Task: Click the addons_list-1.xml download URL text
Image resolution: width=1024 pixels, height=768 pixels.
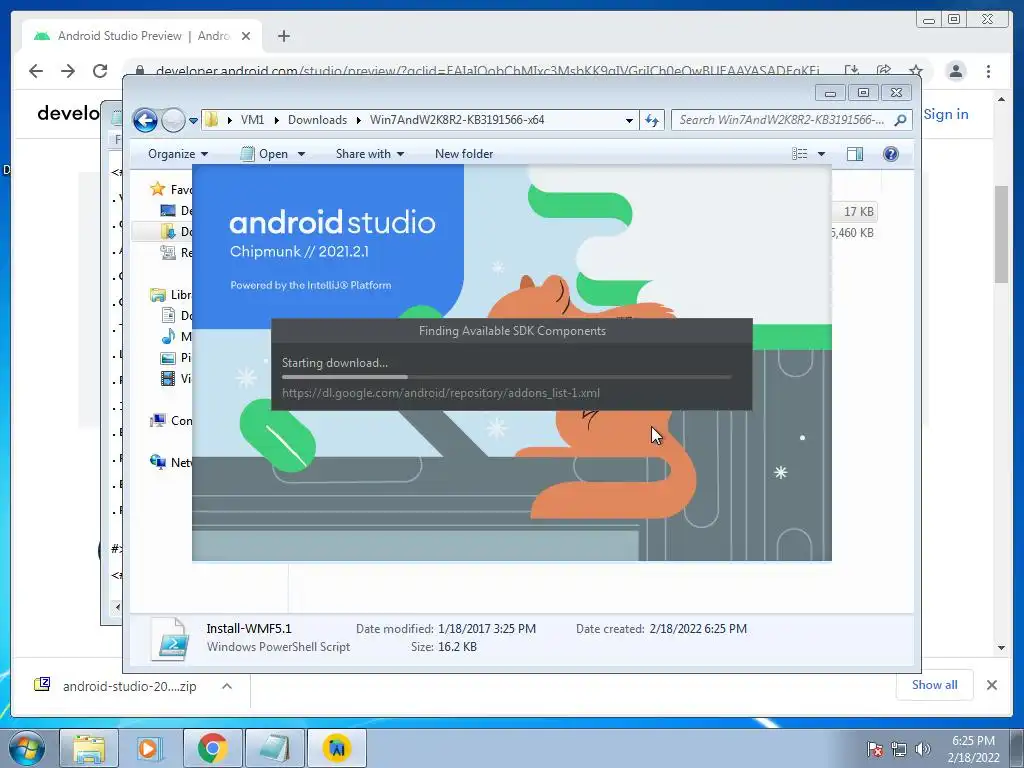Action: click(x=441, y=393)
